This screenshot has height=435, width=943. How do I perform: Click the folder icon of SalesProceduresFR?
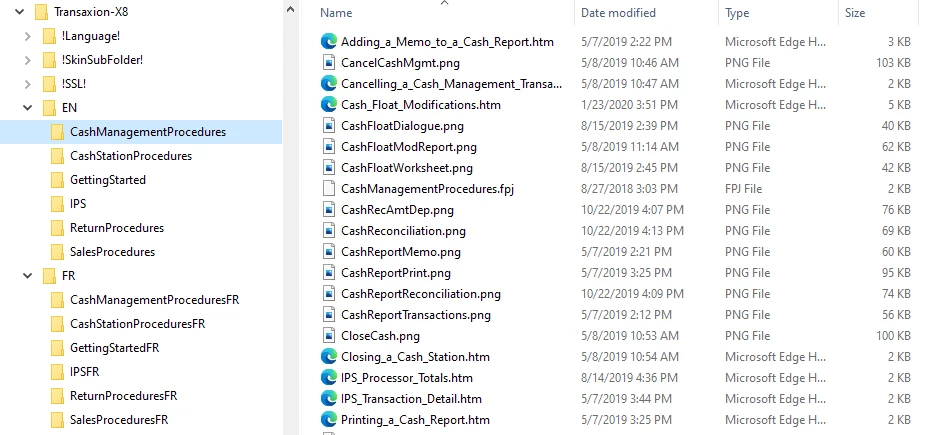point(57,420)
